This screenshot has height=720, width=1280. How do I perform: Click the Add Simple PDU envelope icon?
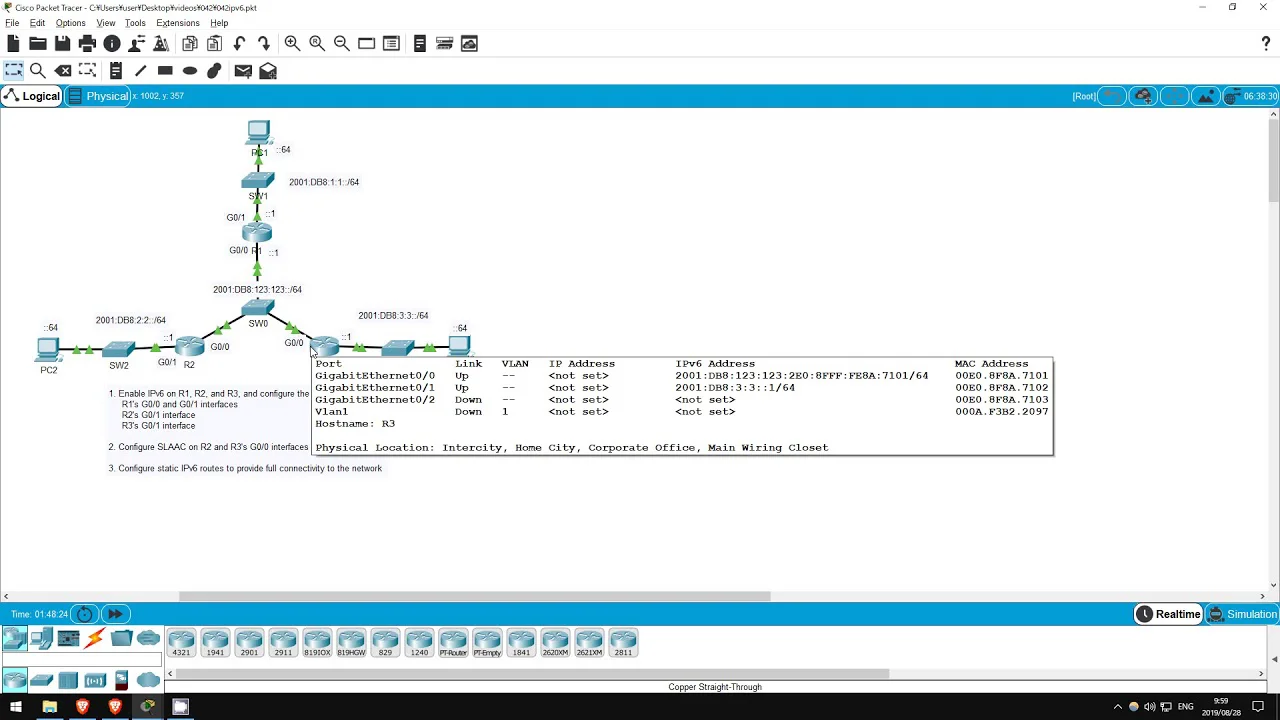[x=243, y=70]
